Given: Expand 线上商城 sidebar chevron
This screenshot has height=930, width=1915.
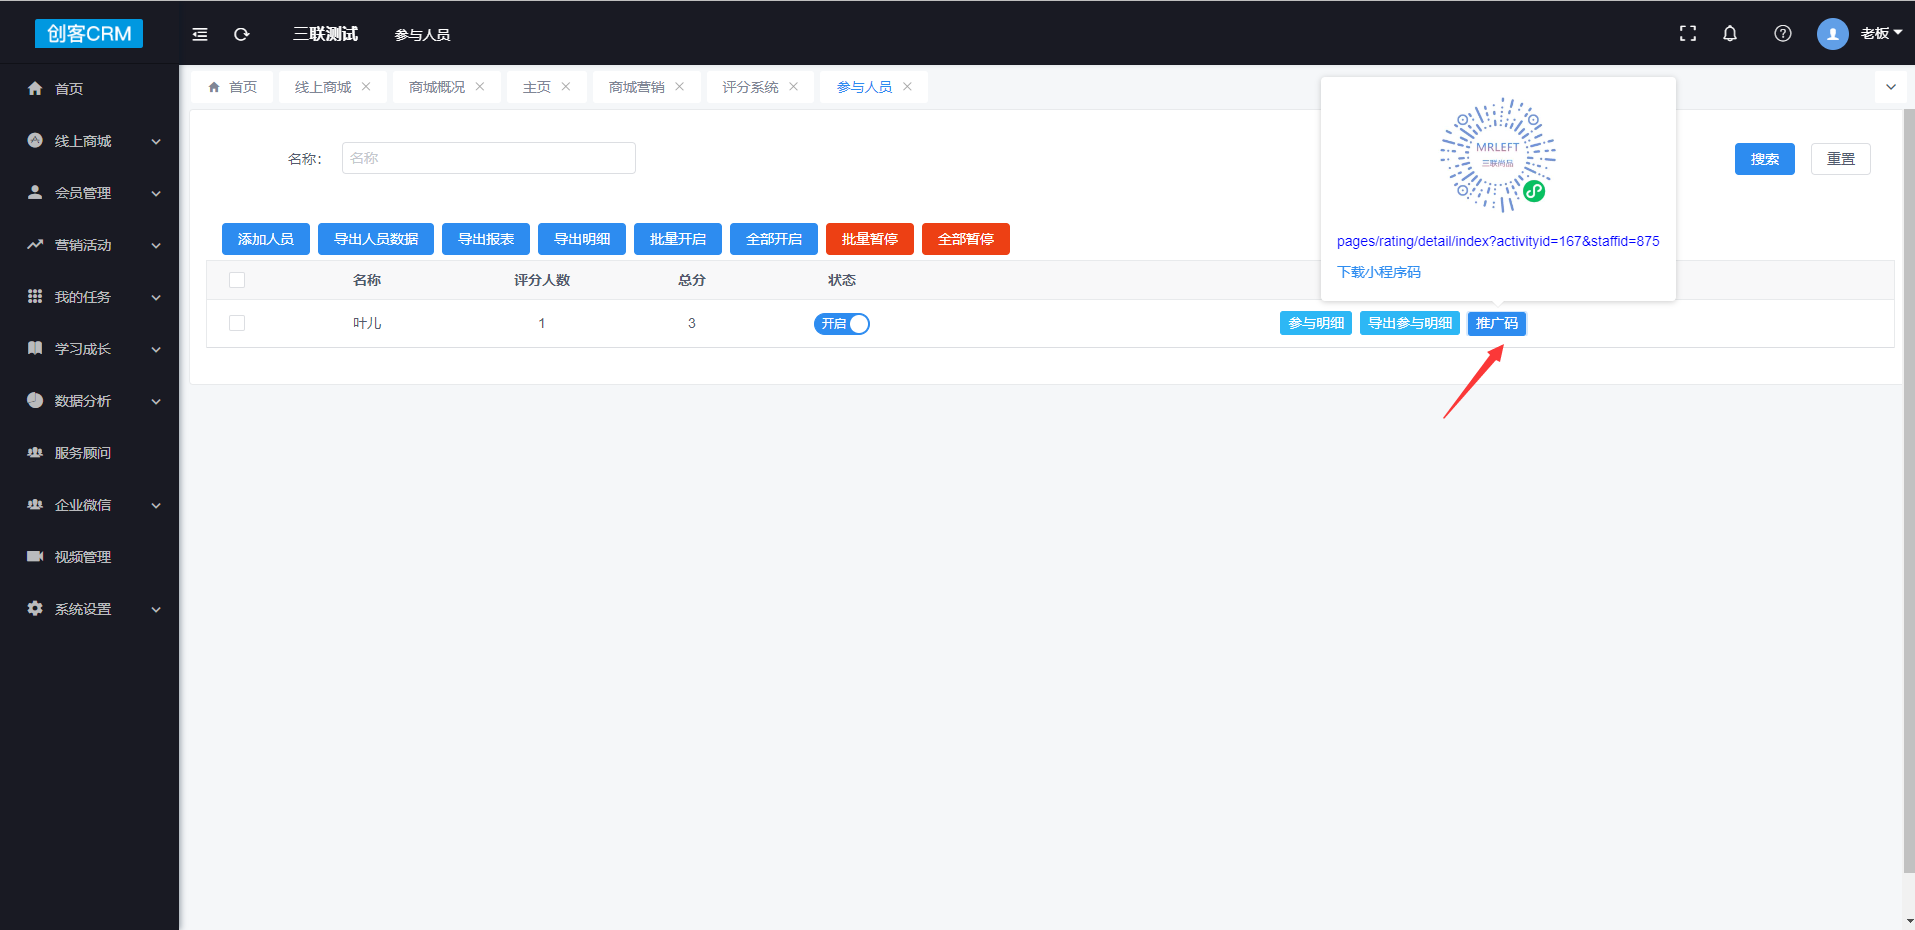Looking at the screenshot, I should [x=156, y=142].
